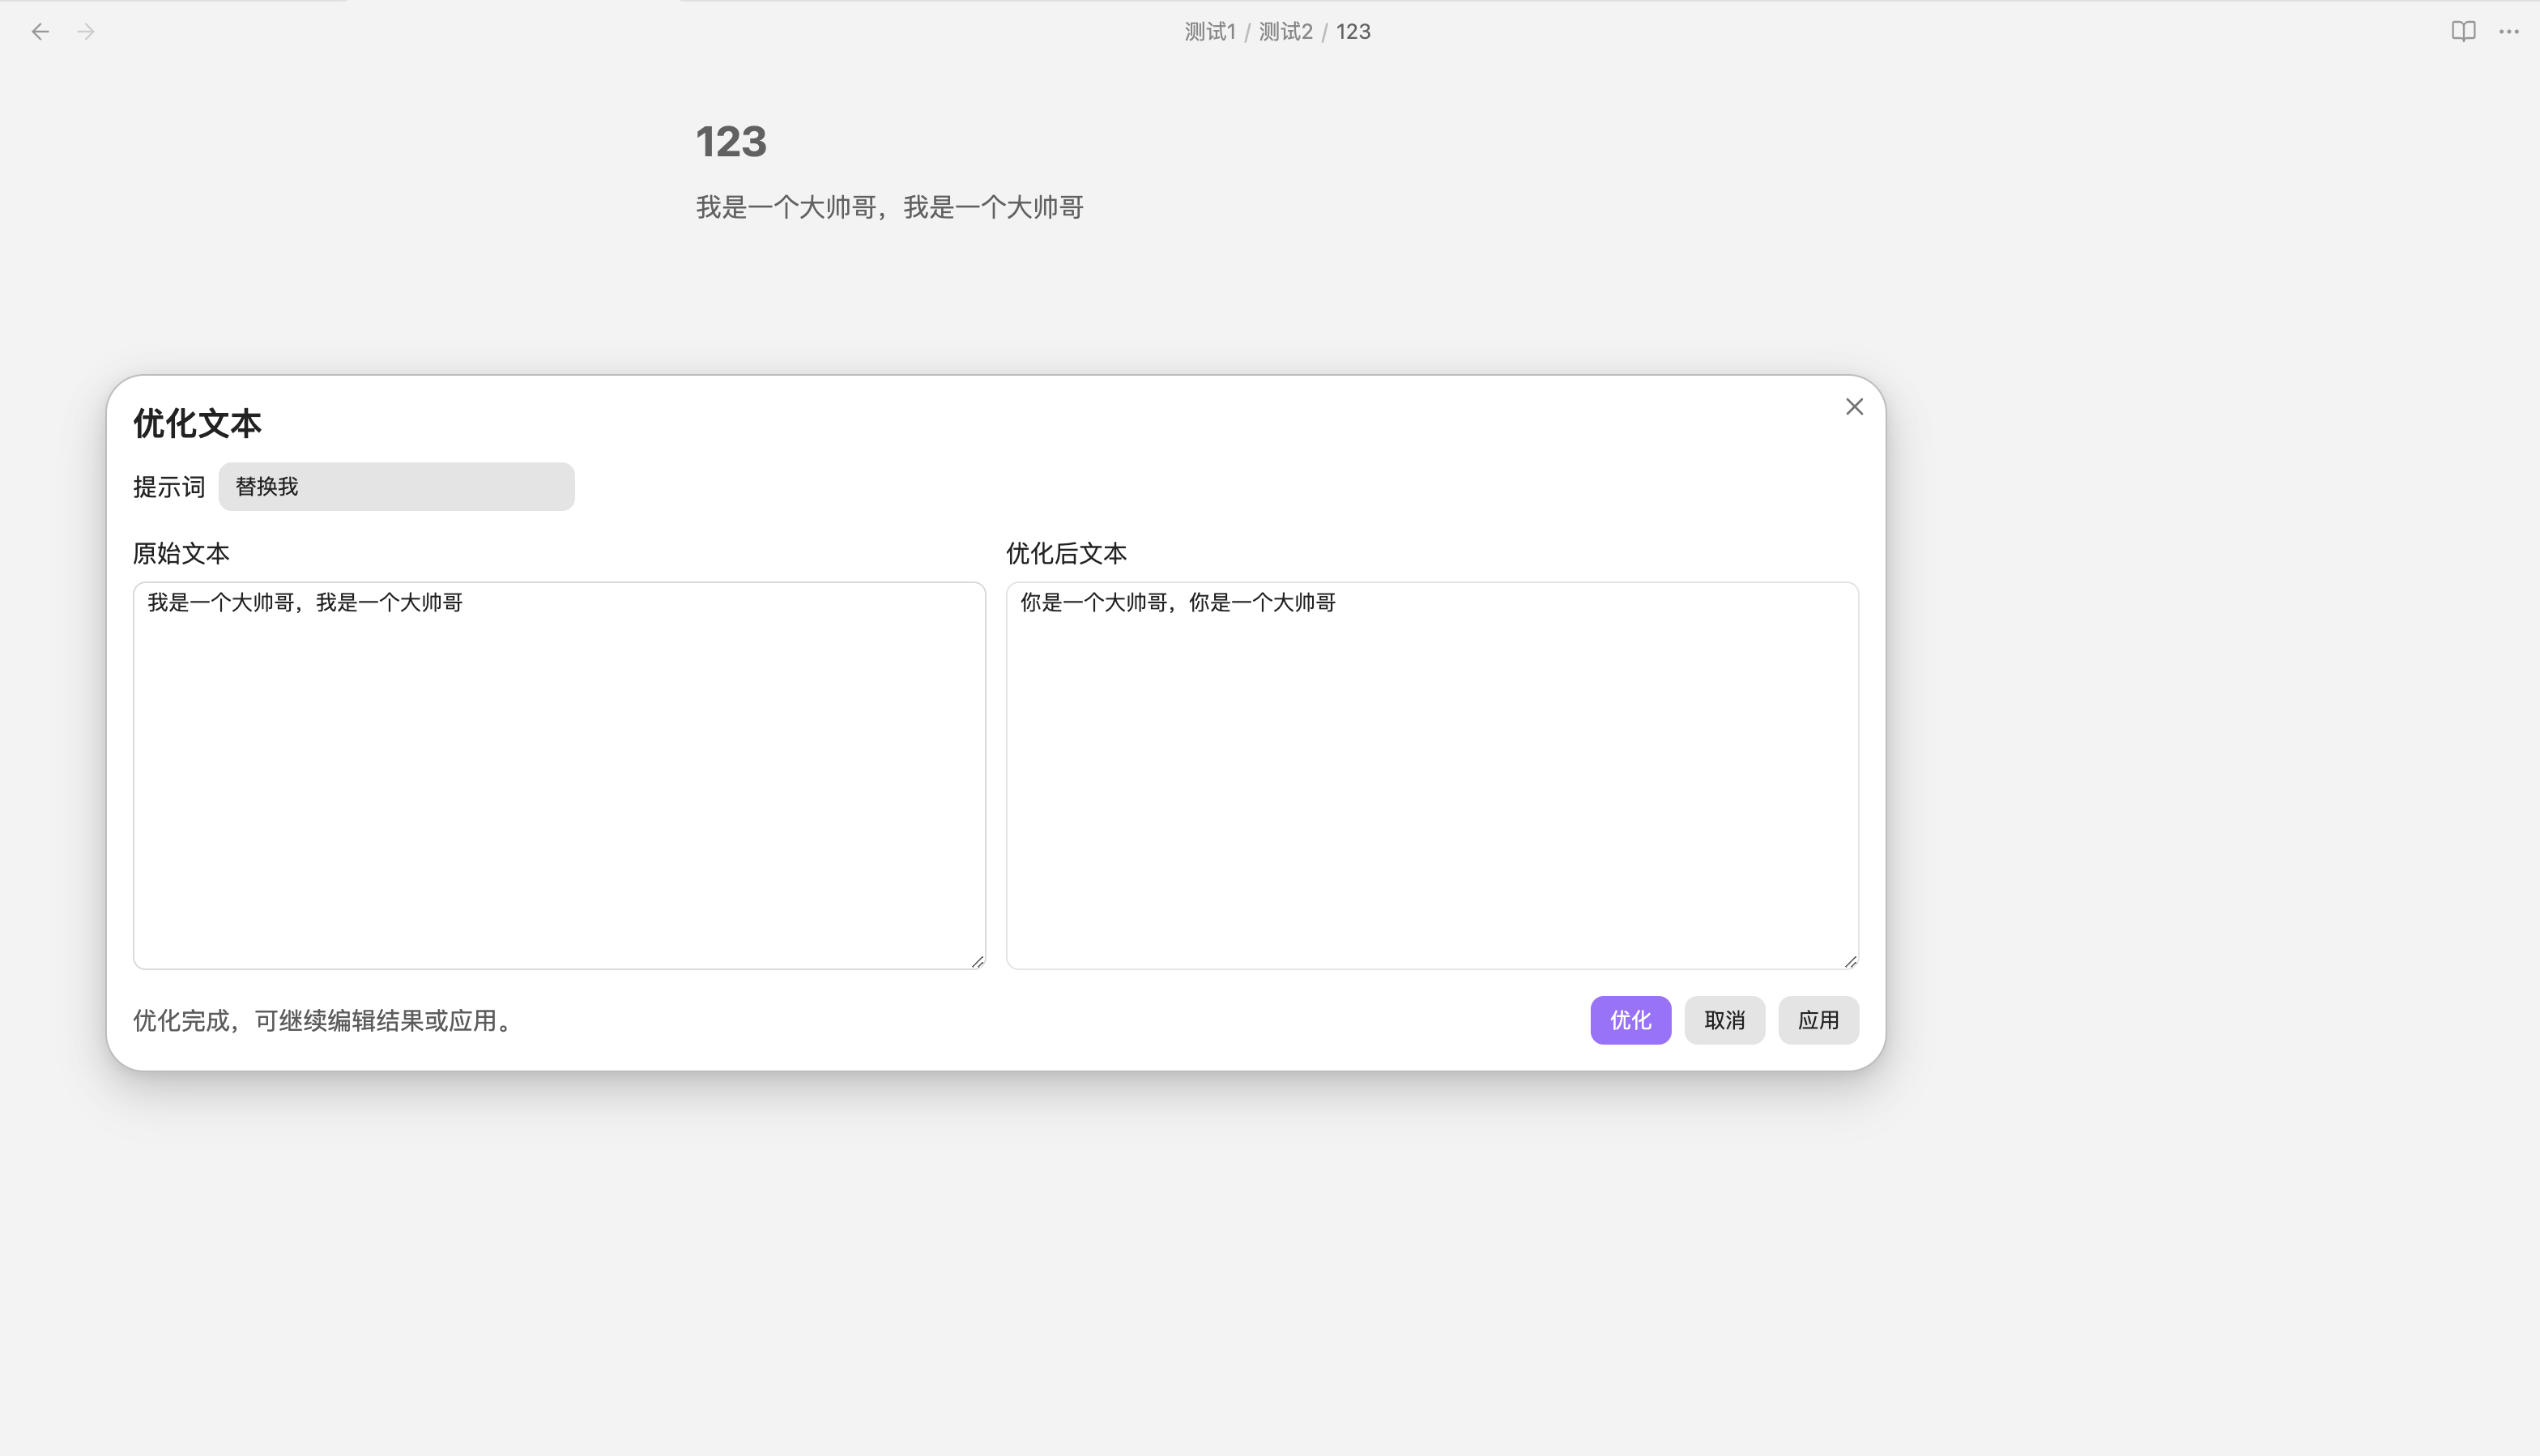2540x1456 pixels.
Task: Place cursor in note line 我是一个大帅哥
Action: [x=890, y=207]
